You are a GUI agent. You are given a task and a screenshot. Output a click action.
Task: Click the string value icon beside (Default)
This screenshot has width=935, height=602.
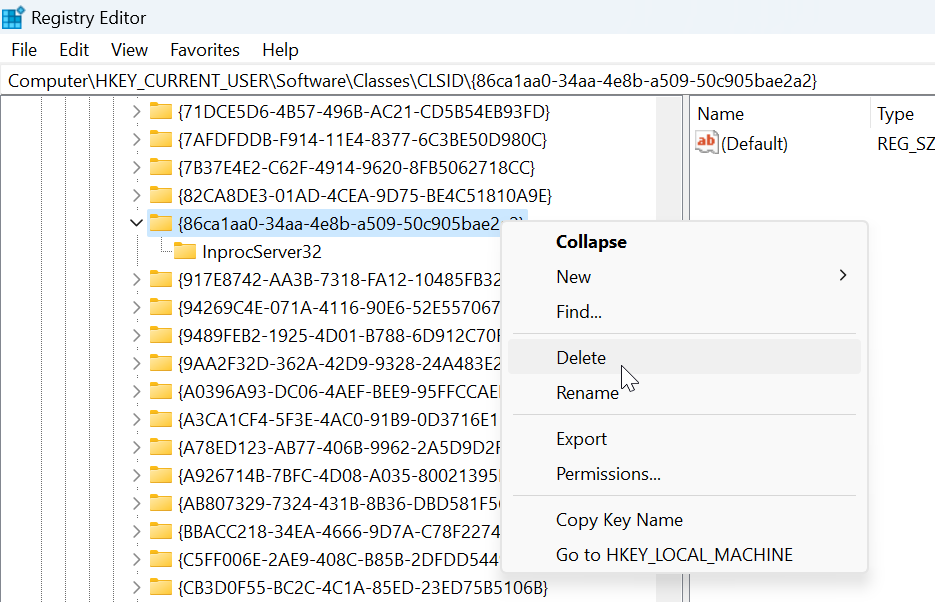click(707, 143)
